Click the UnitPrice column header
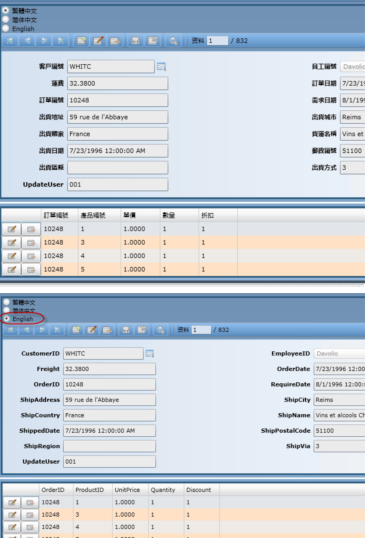365x538 pixels. pos(130,490)
